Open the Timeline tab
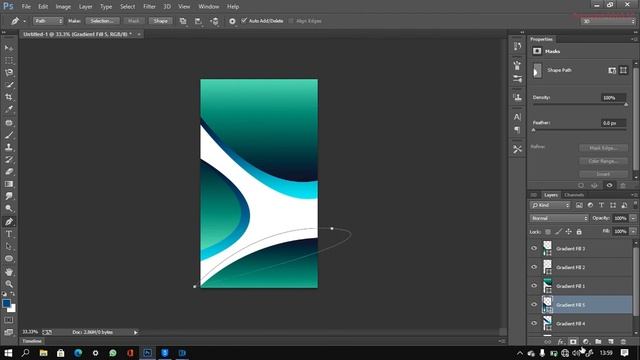 32,341
